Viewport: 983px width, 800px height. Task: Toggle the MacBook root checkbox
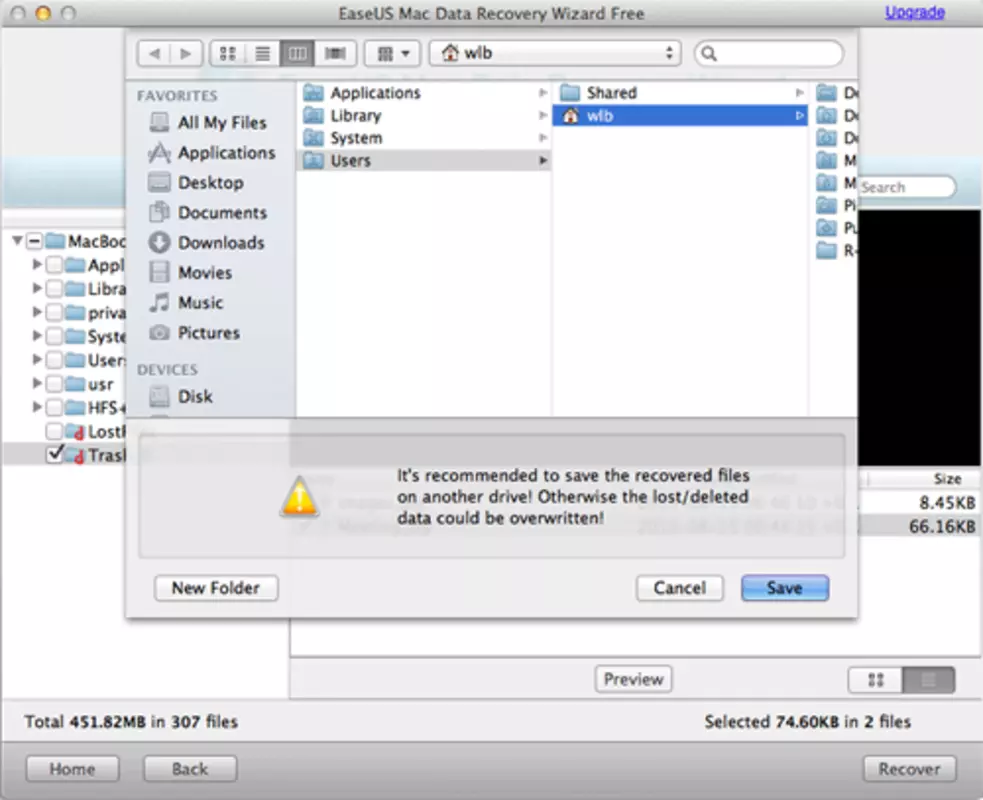point(34,241)
